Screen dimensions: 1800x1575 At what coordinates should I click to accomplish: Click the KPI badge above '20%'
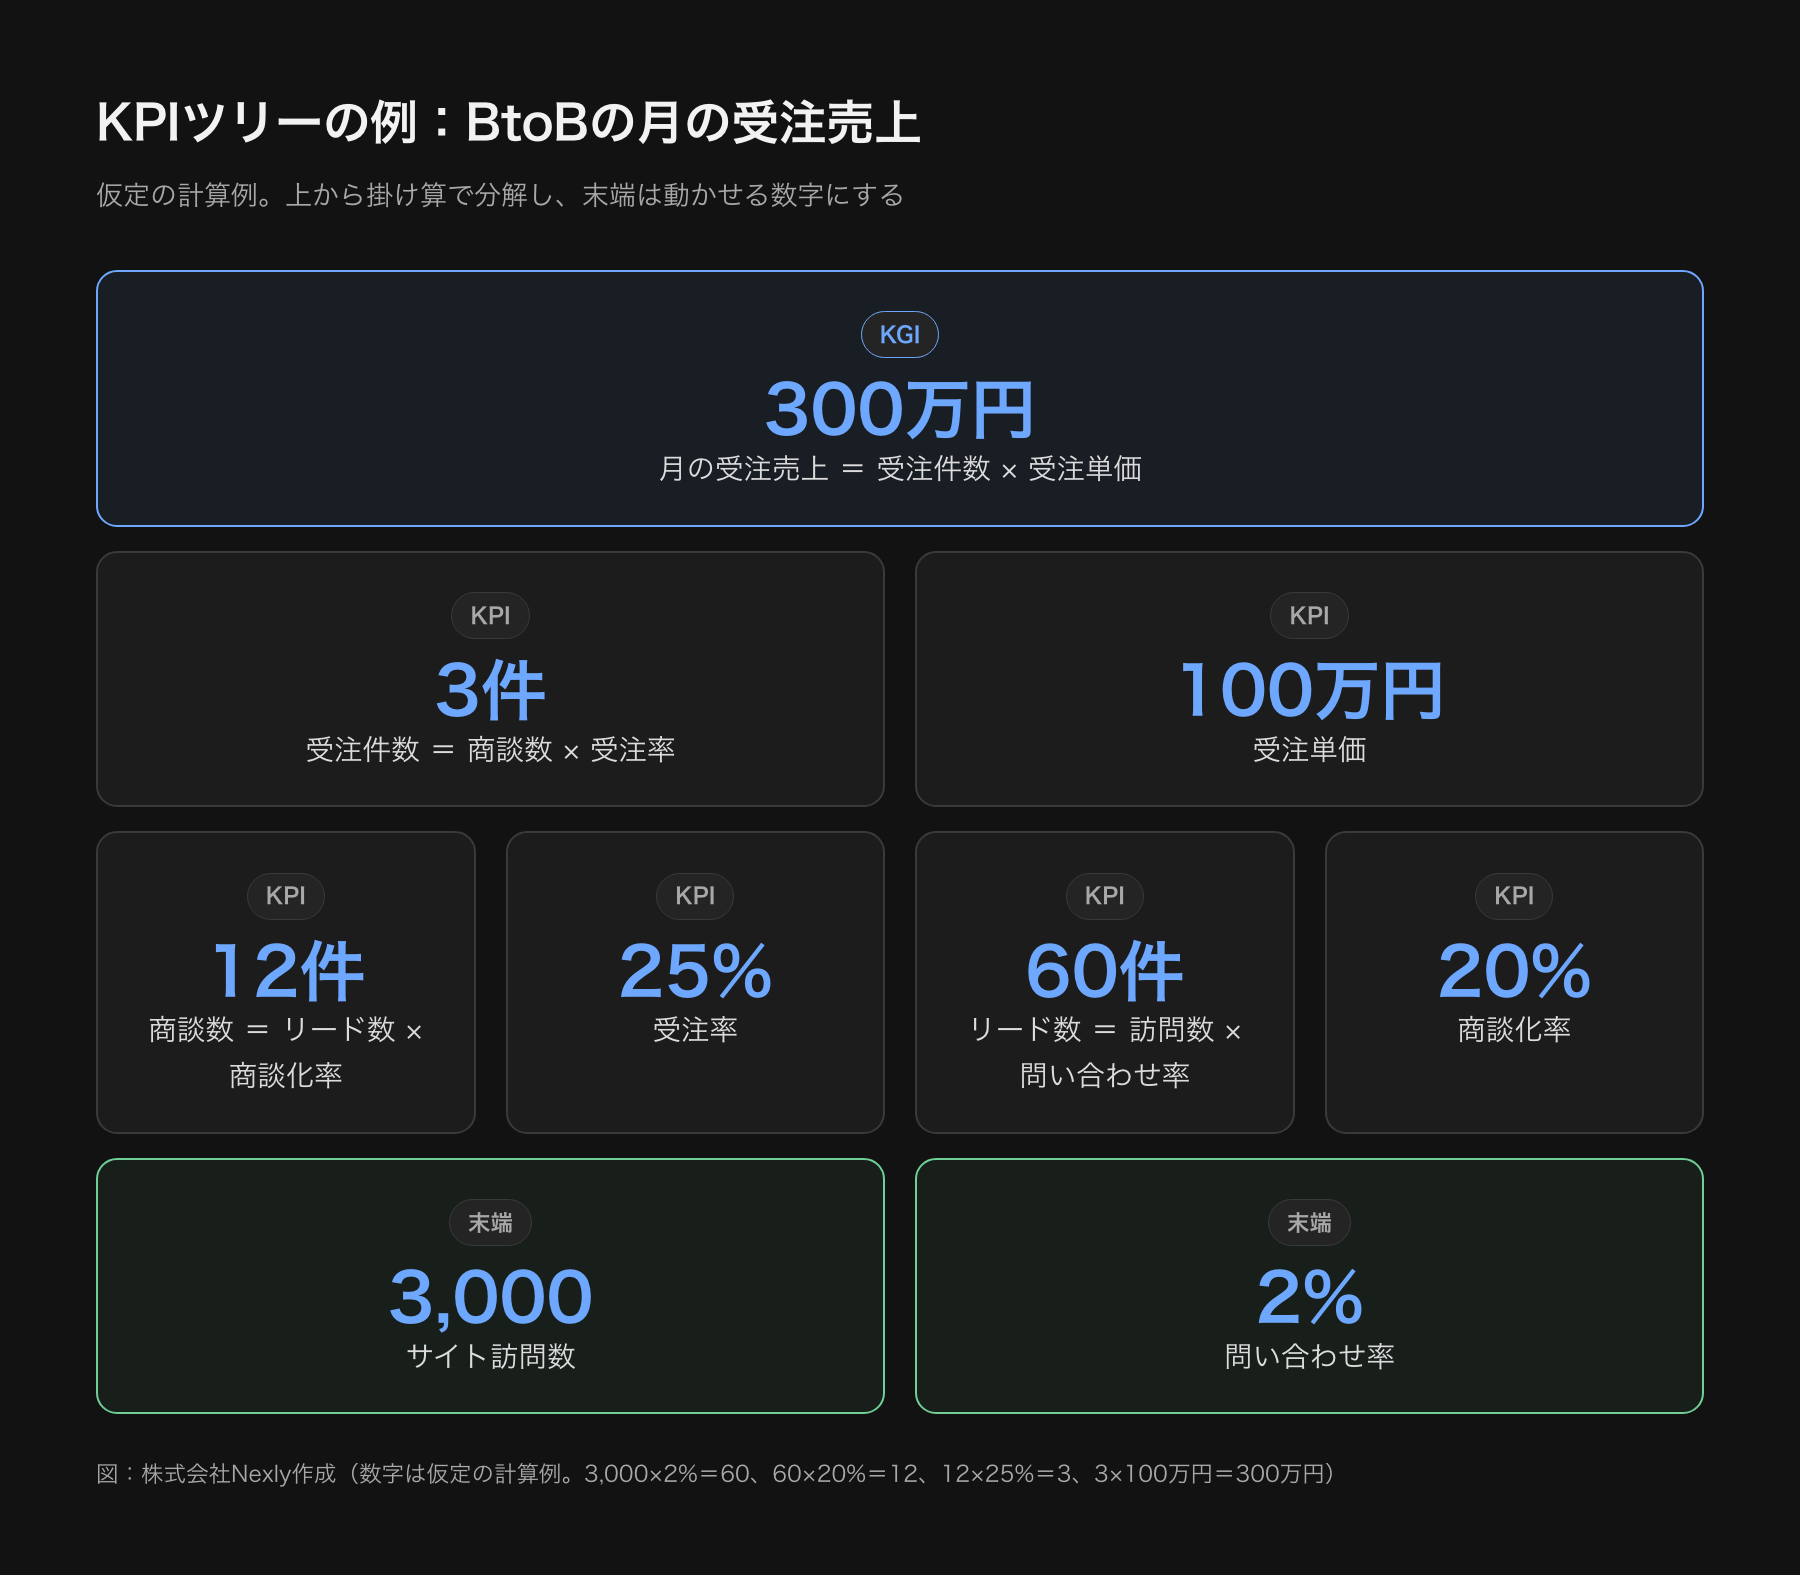[1514, 896]
